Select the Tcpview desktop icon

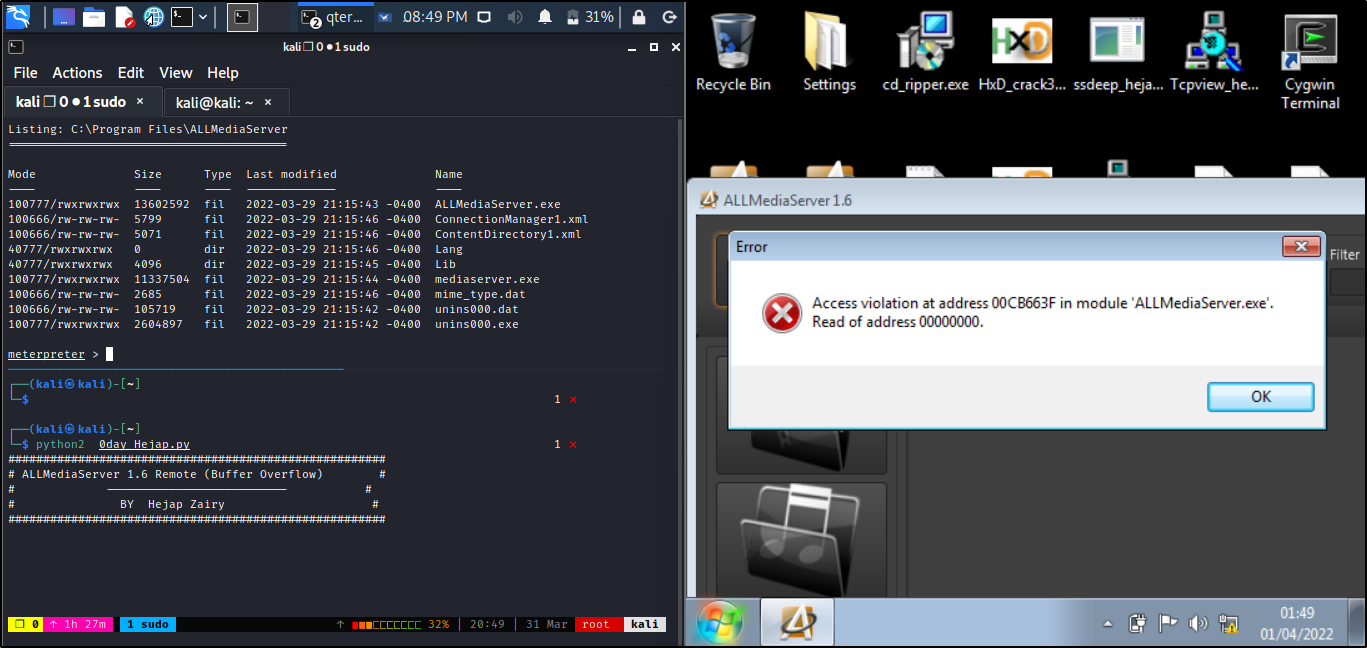1214,52
